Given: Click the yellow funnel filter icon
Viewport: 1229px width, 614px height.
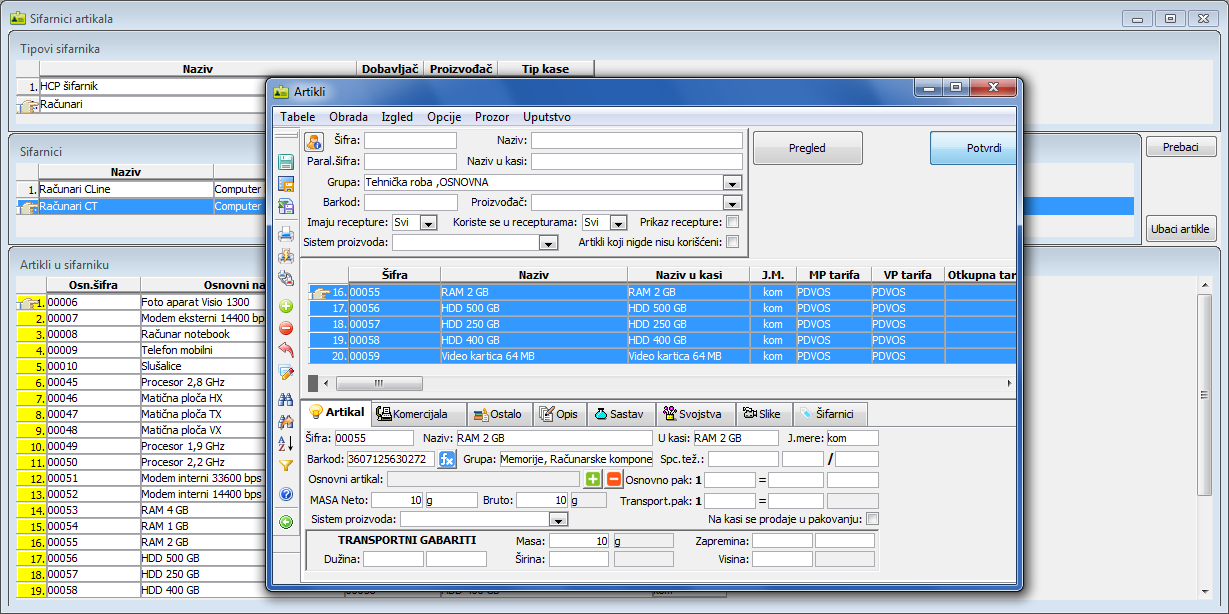Looking at the screenshot, I should coord(286,465).
